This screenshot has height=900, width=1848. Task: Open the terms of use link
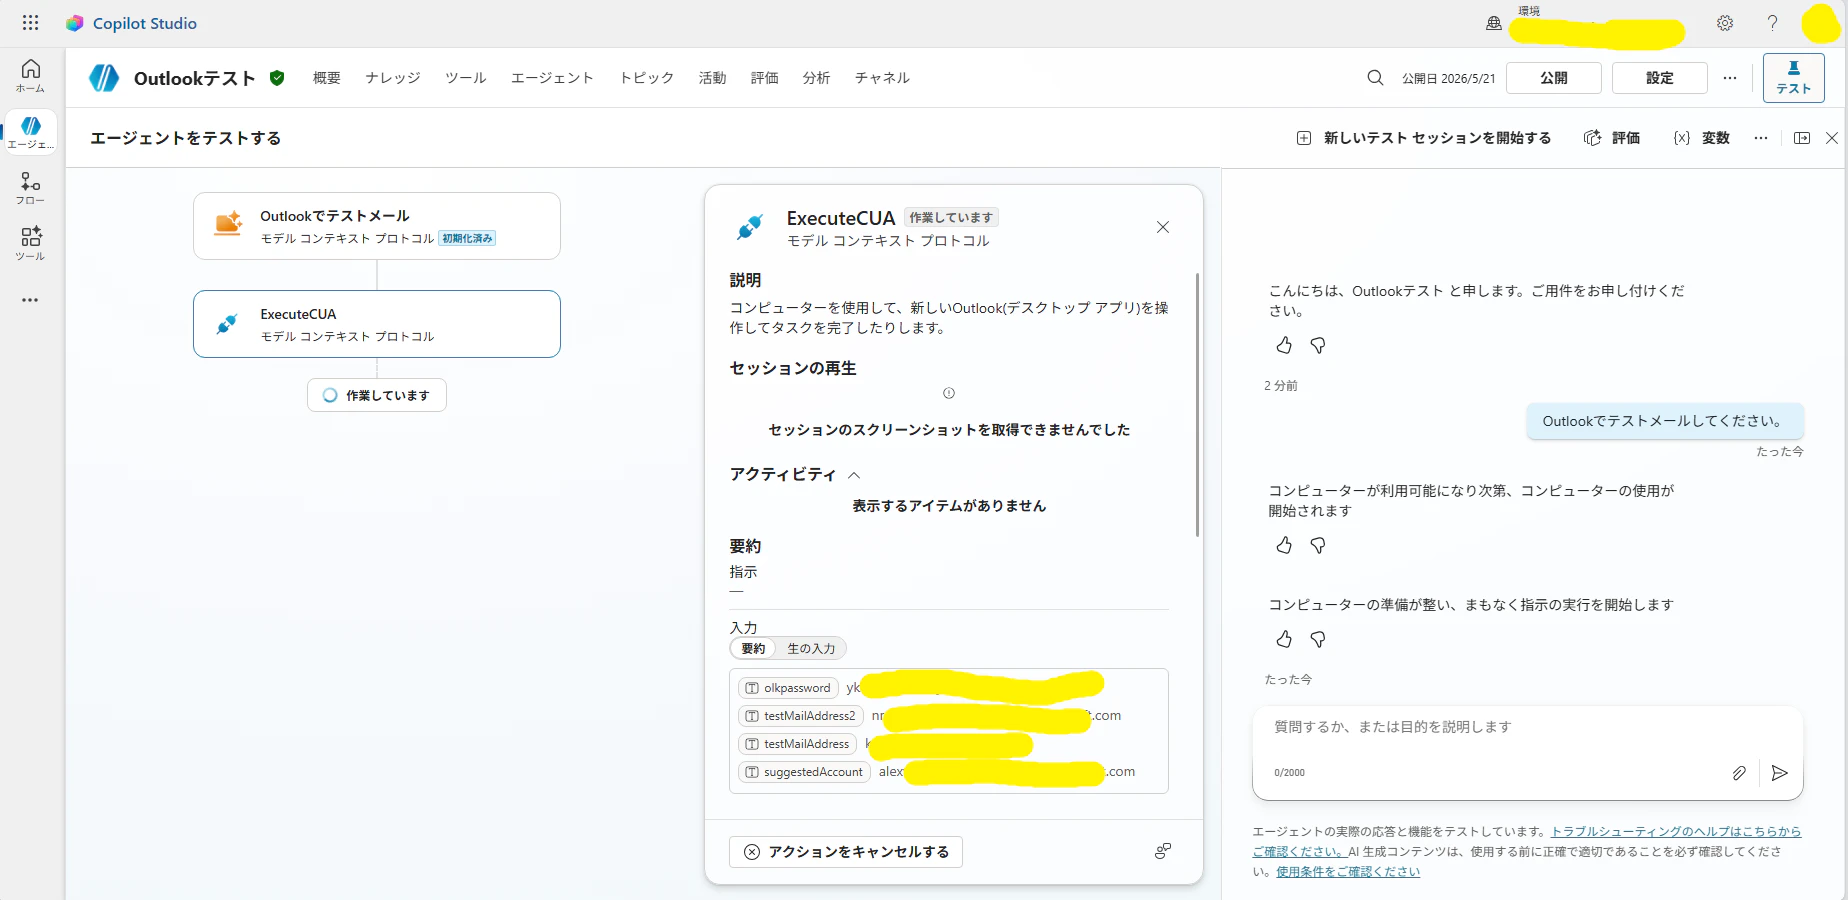pos(1348,872)
